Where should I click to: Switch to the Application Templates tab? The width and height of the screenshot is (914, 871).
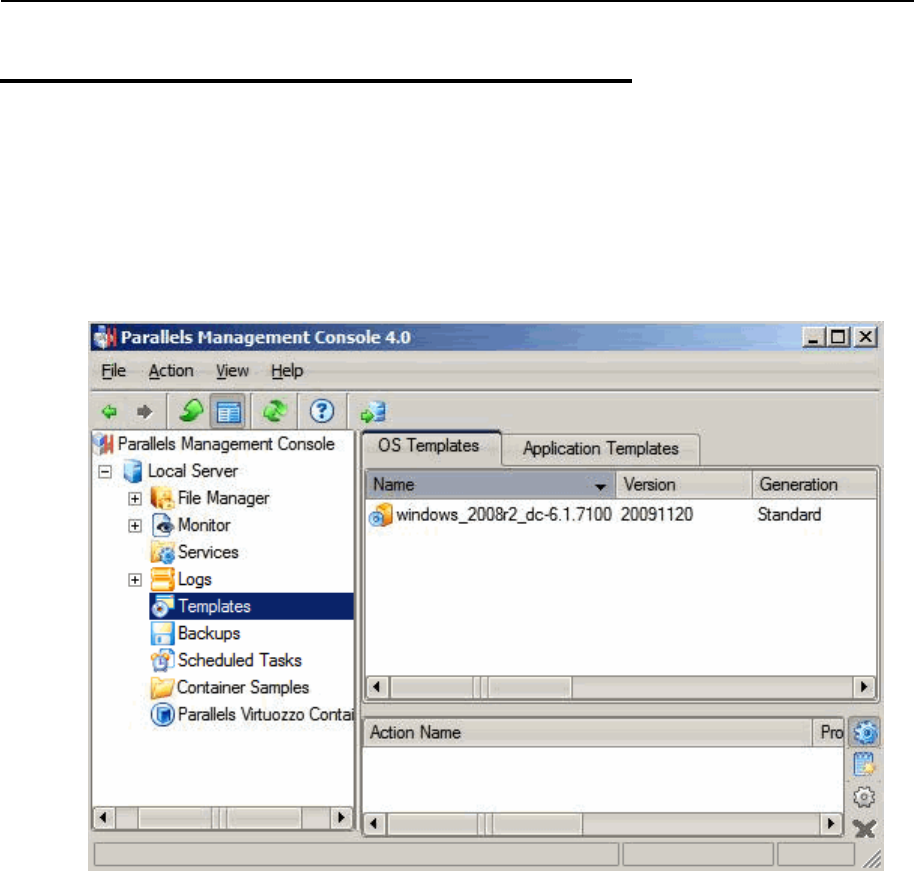tap(600, 449)
